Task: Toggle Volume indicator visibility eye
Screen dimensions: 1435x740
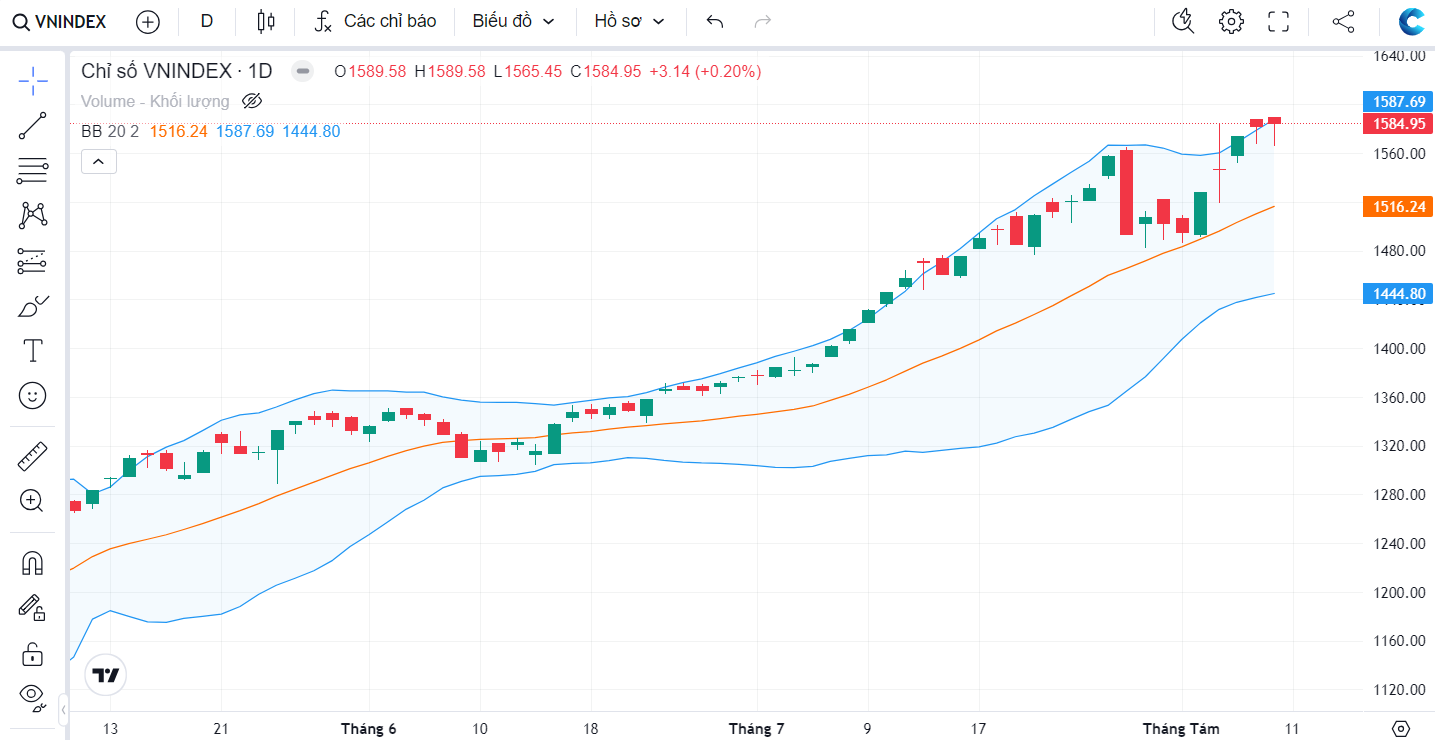Action: pyautogui.click(x=252, y=101)
